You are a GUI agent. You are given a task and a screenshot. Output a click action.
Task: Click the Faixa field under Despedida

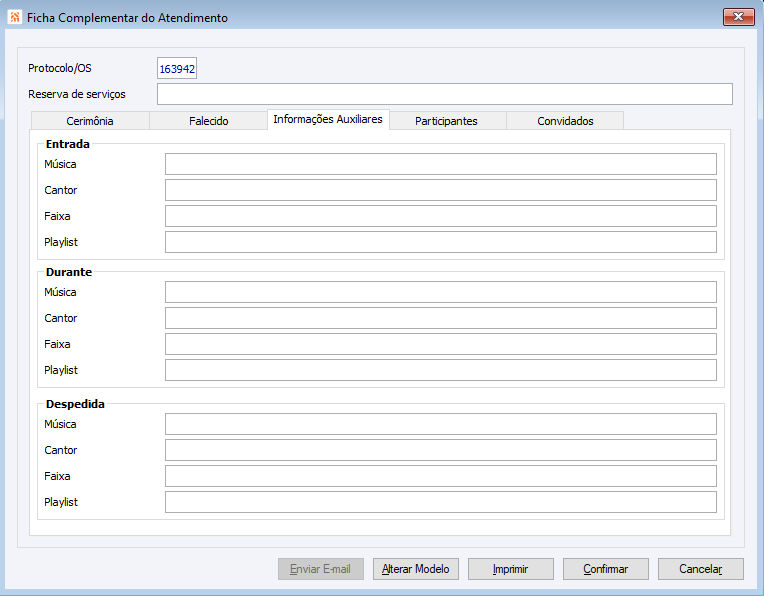pyautogui.click(x=440, y=476)
